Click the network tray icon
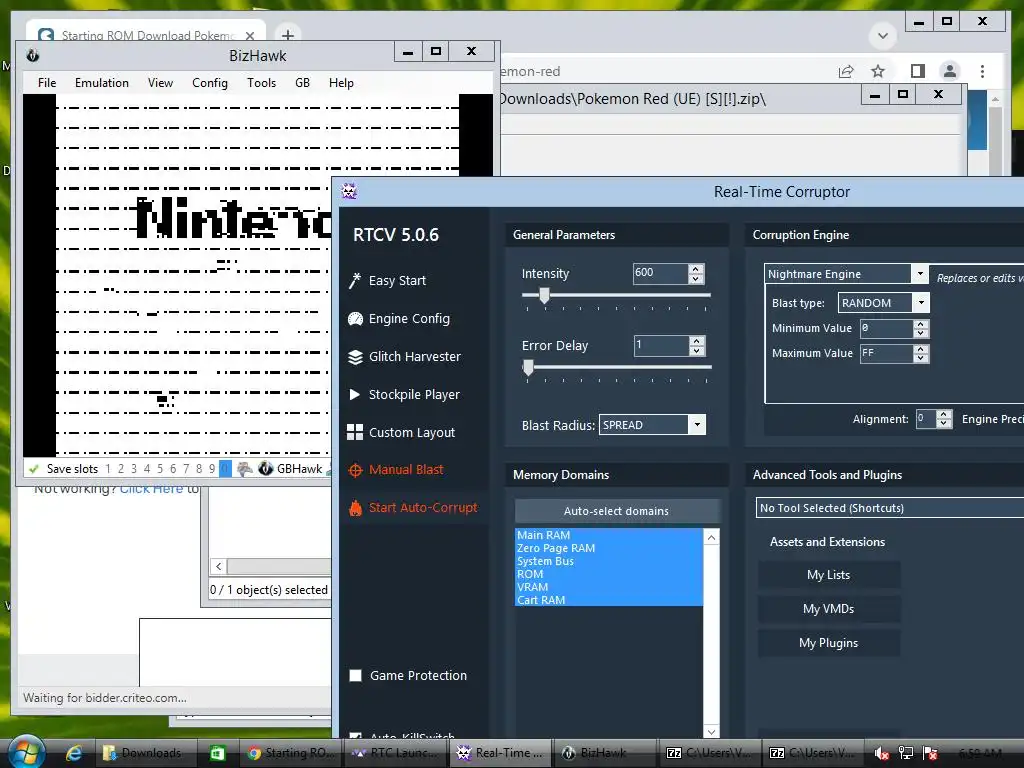Viewport: 1024px width, 768px height. (906, 754)
